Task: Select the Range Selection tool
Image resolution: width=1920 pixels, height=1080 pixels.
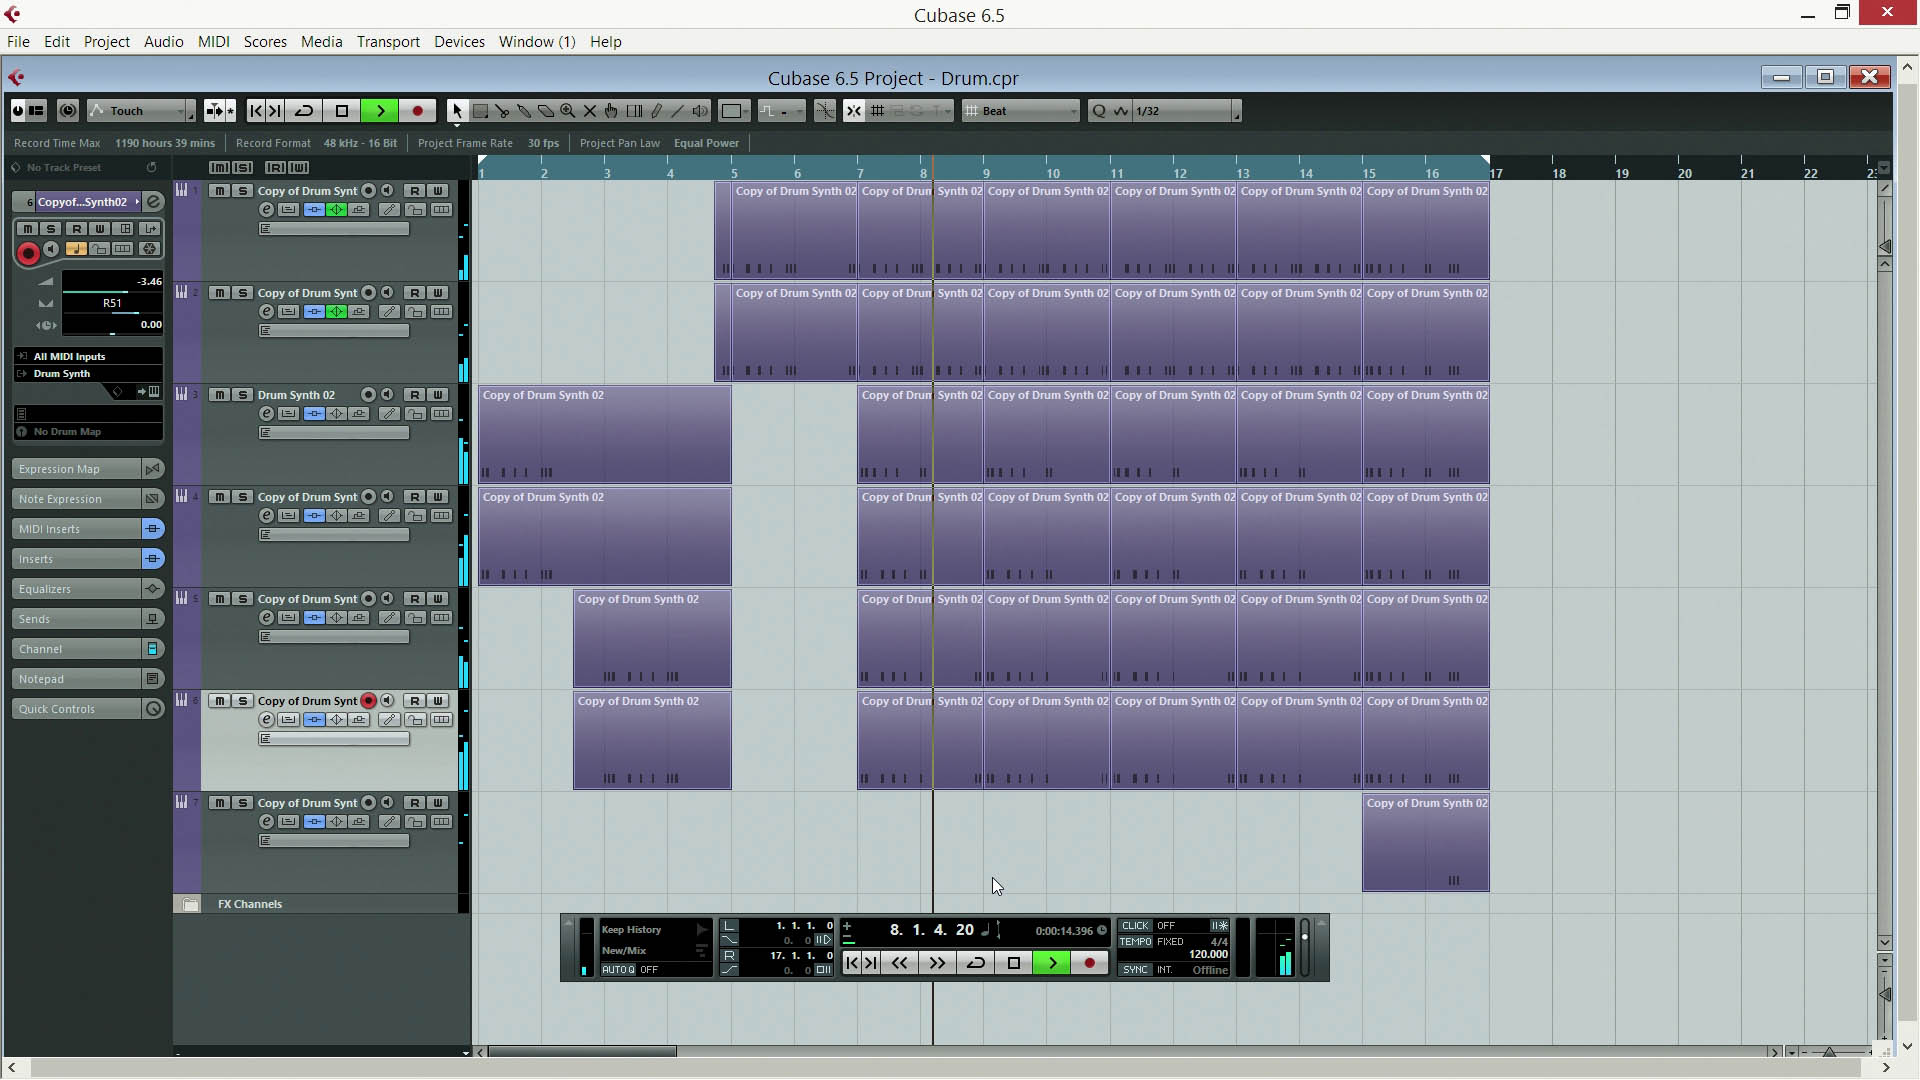Action: click(480, 111)
